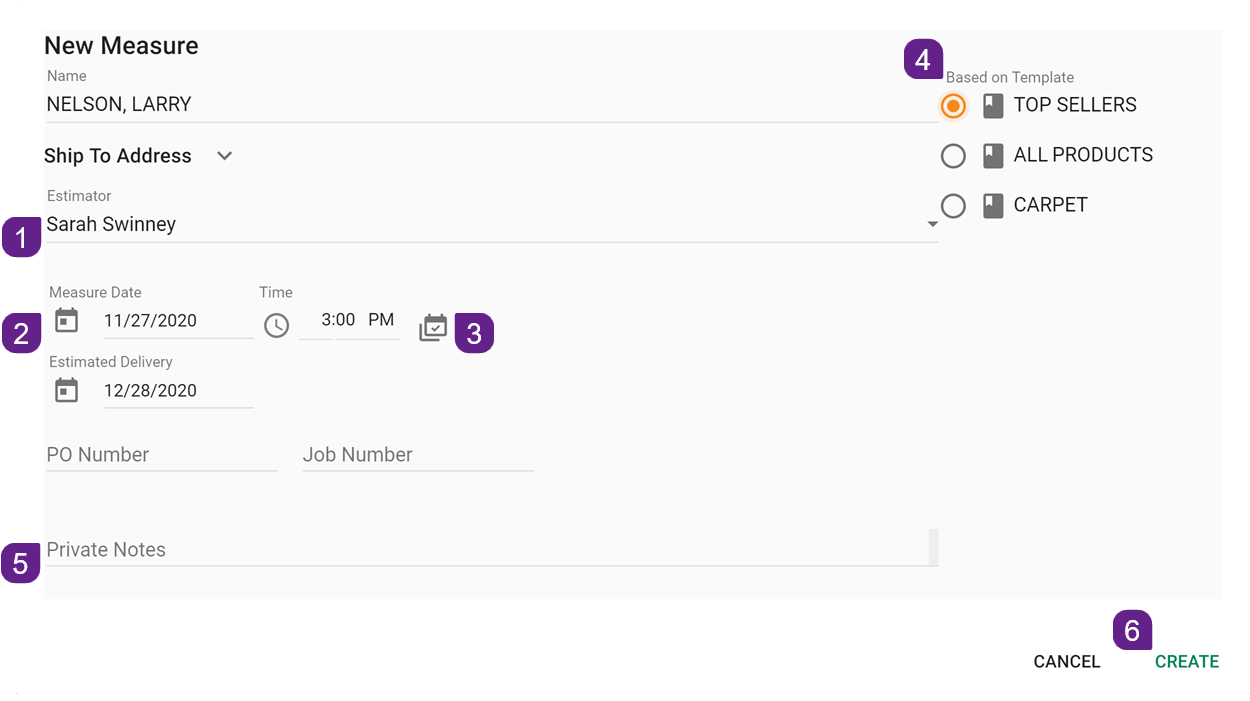Click the Estimated Delivery calendar icon
1250x701 pixels.
point(66,391)
